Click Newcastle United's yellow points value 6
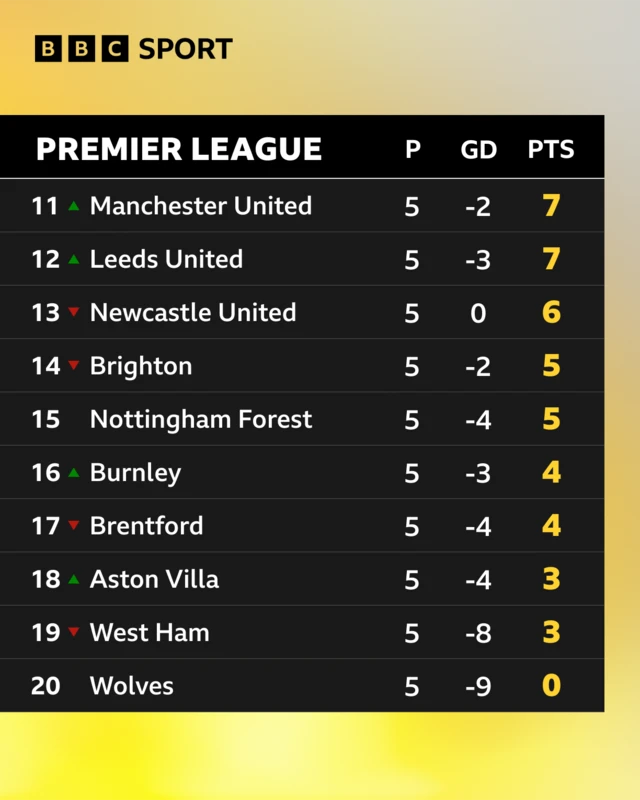This screenshot has height=800, width=640. 551,313
